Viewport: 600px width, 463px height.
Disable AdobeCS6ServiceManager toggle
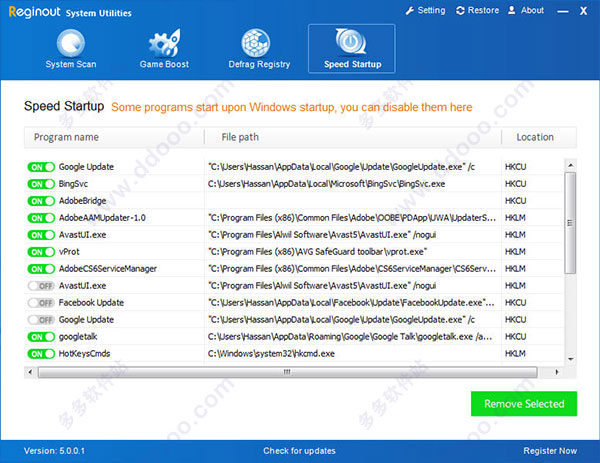pos(41,269)
